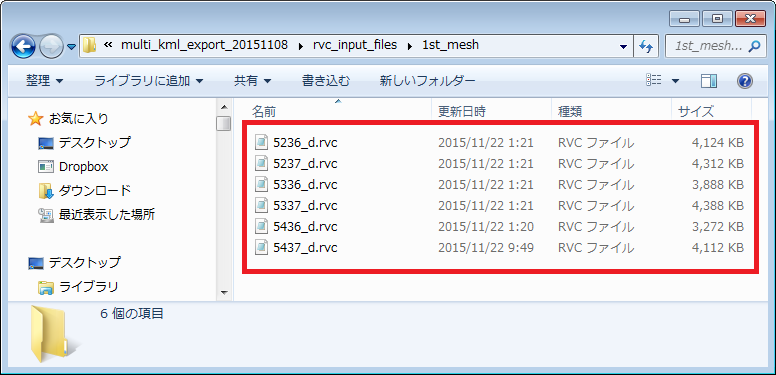Select the file name 5336_d.rvc

305,185
